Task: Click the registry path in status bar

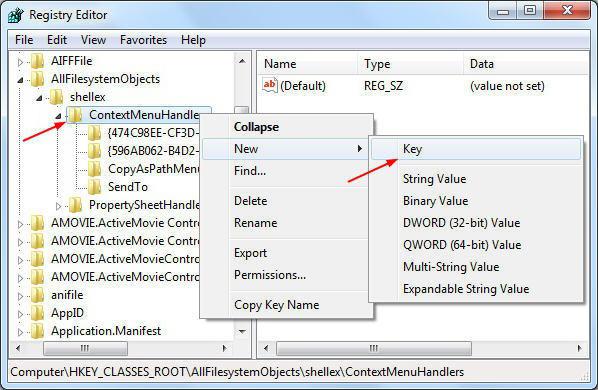Action: click(x=237, y=372)
